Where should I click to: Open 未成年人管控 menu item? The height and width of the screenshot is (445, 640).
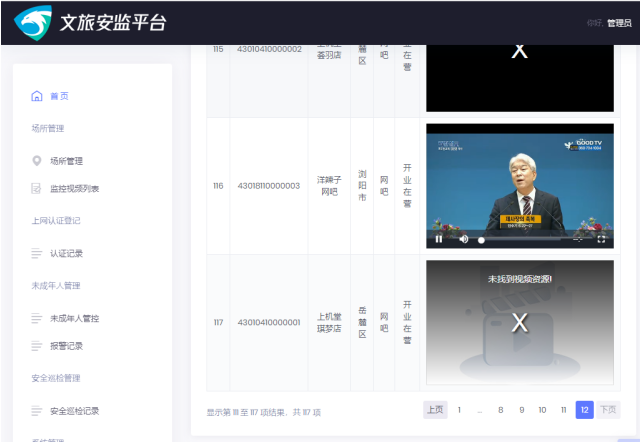75,318
